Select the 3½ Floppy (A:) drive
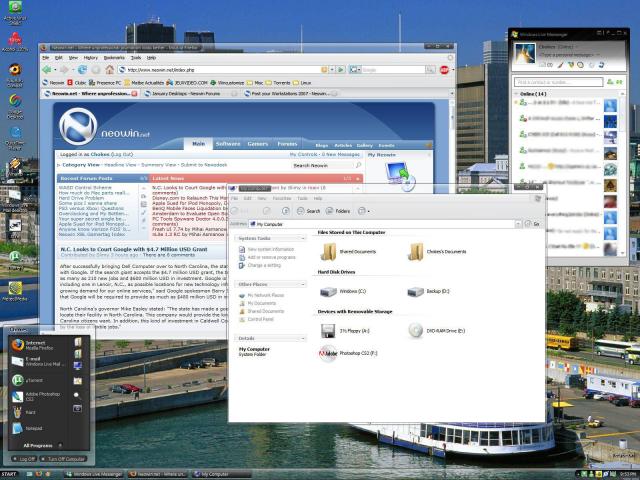Screen dimensions: 640x480 (345, 331)
